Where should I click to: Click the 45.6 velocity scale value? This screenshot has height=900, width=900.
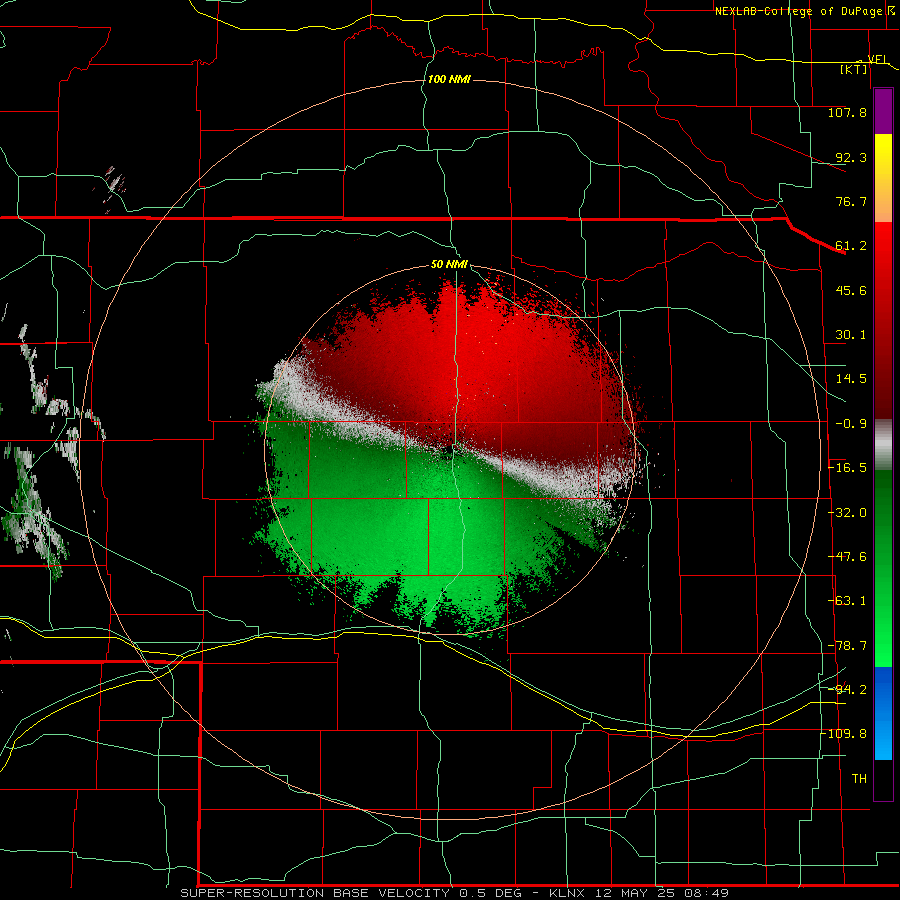(851, 290)
